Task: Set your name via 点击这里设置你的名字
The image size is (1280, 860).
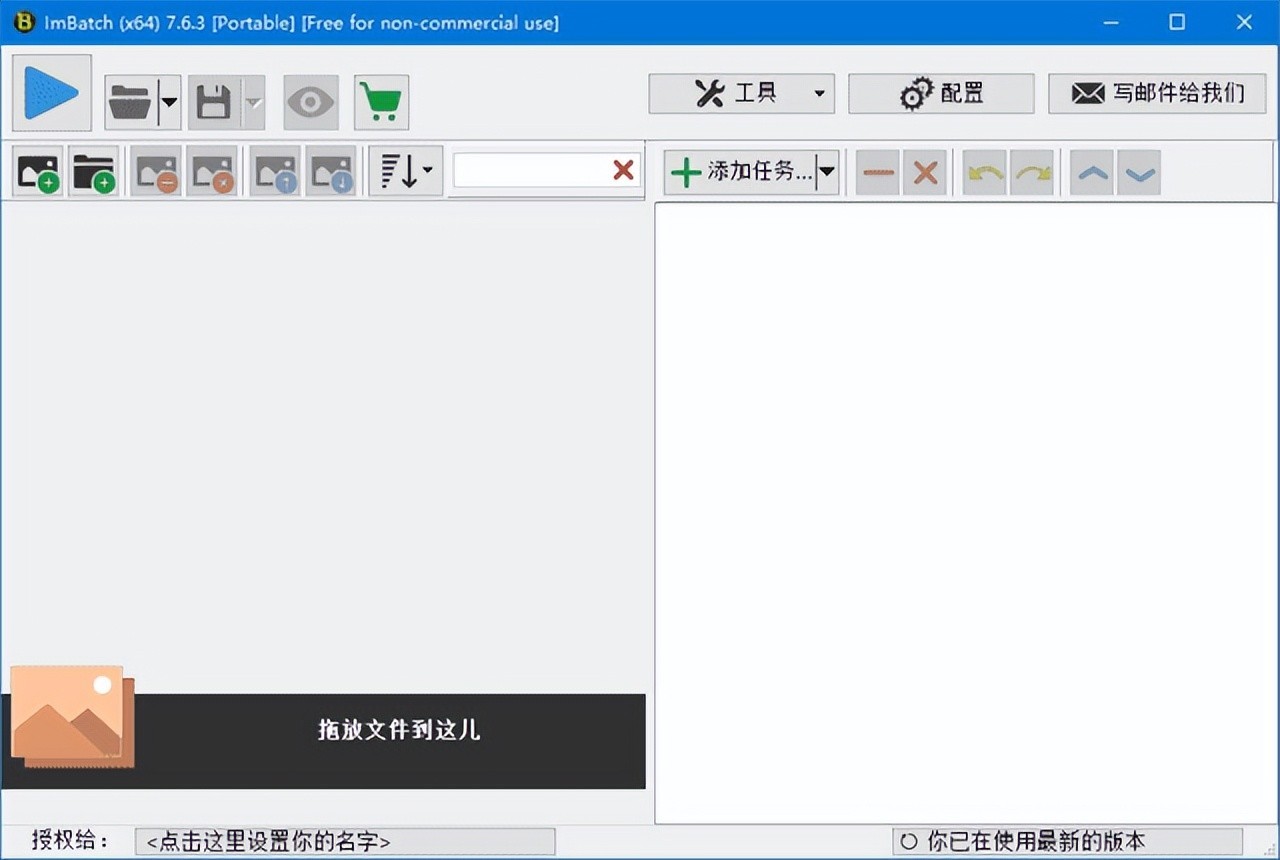Action: coord(345,841)
